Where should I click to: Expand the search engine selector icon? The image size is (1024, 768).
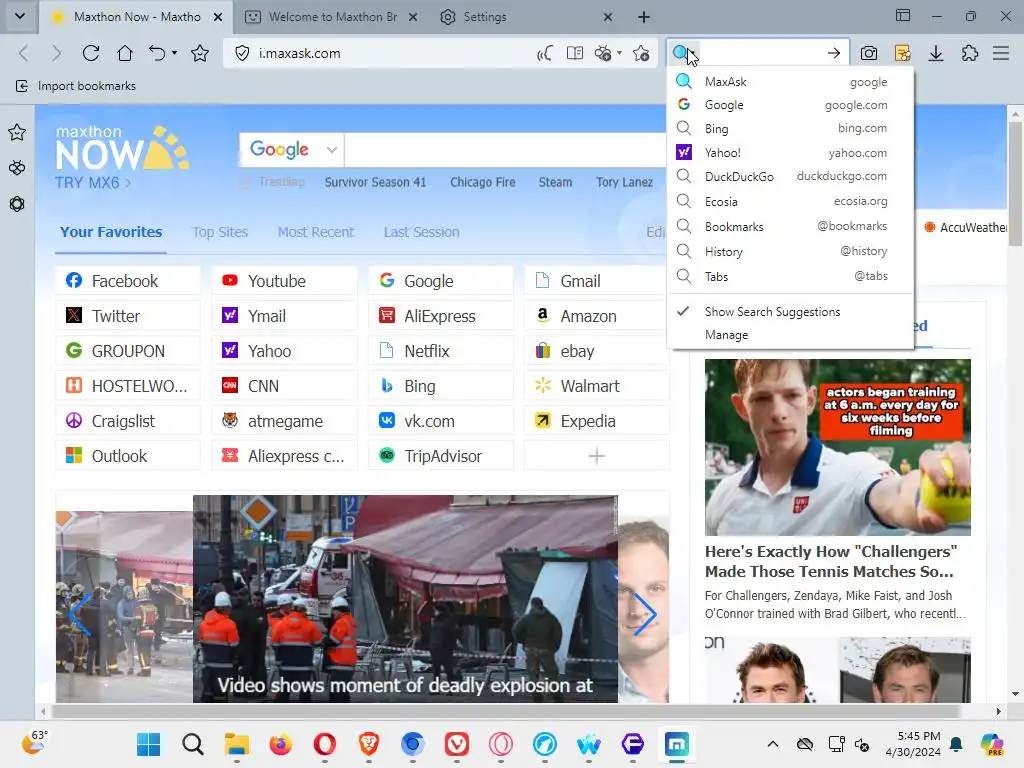coord(684,53)
